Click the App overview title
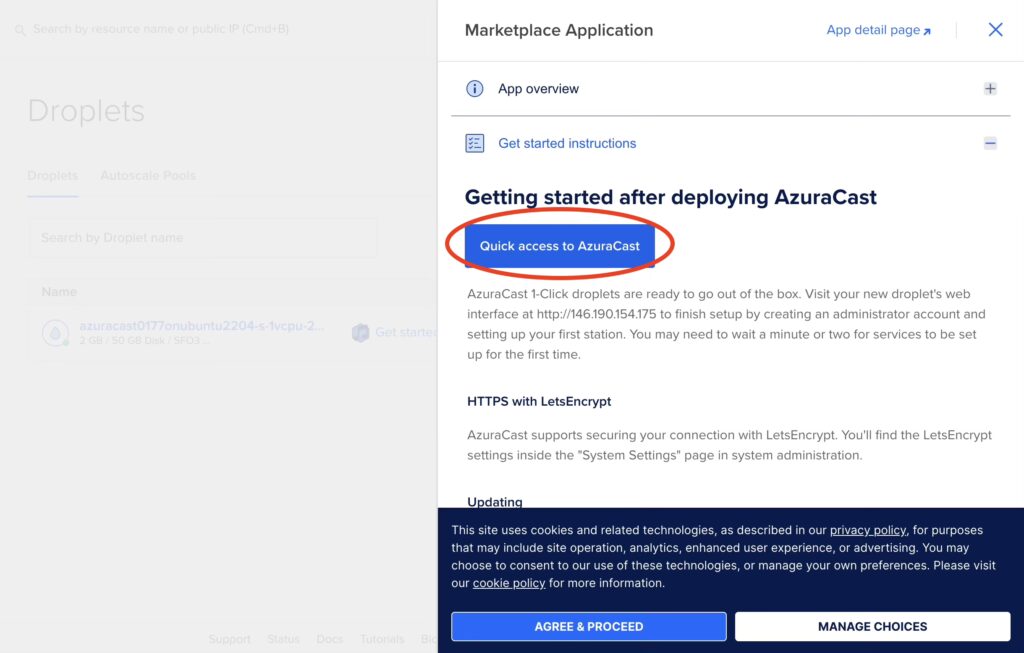Viewport: 1024px width, 653px height. coord(538,89)
